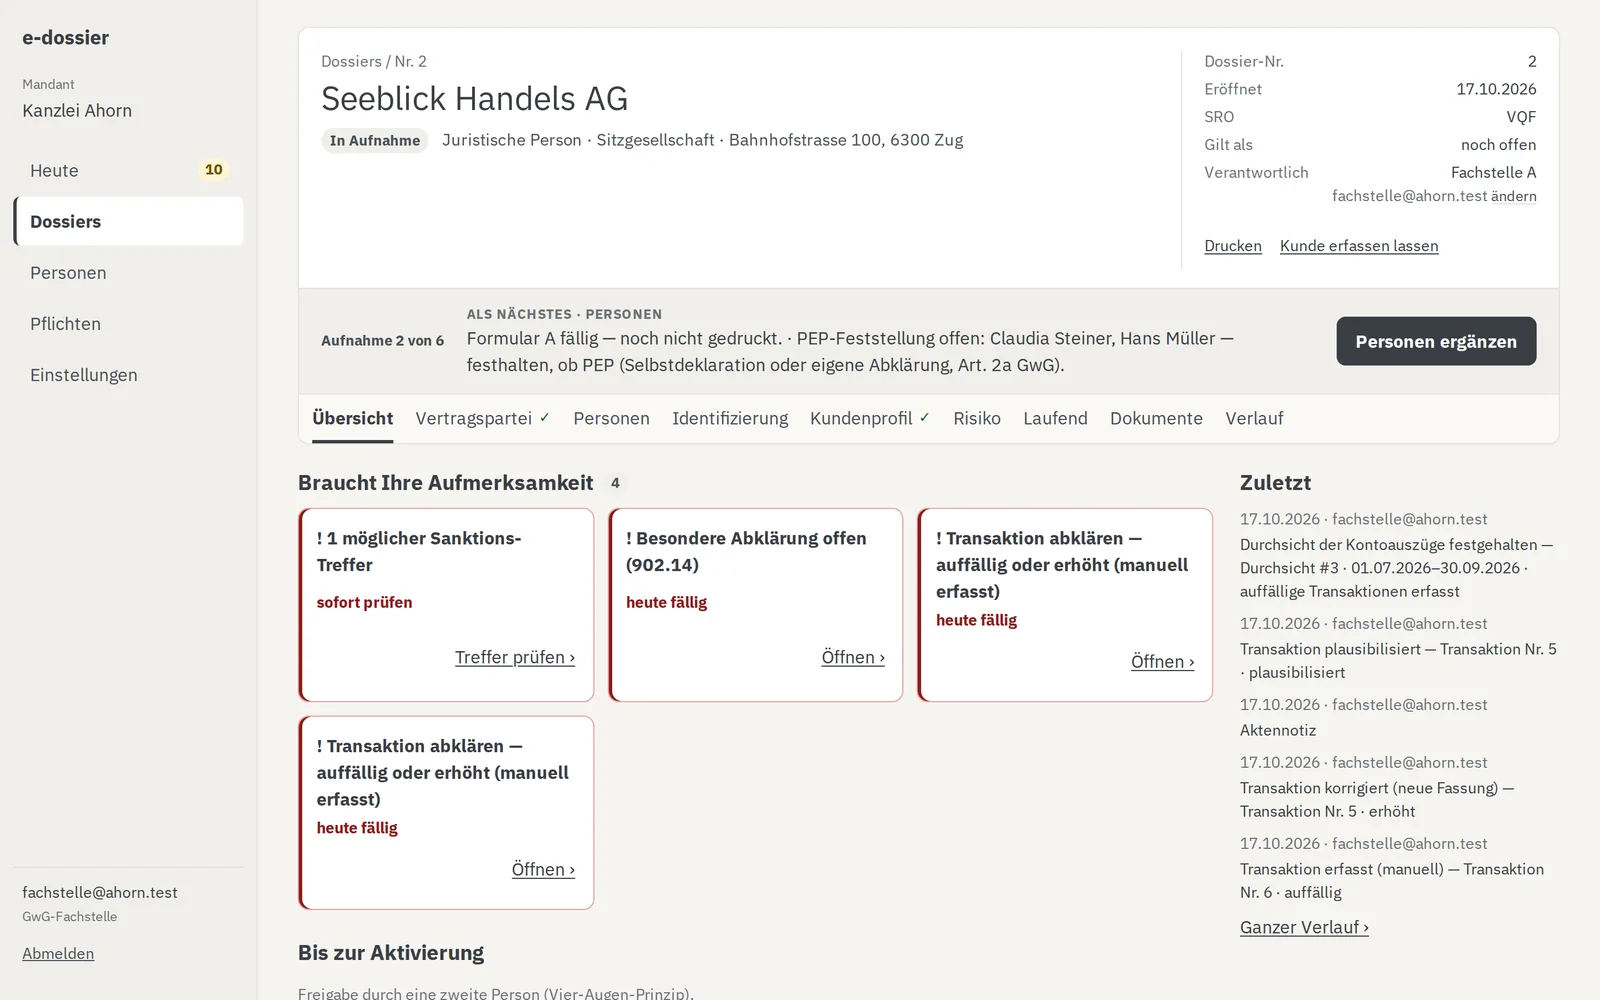Click the 'sofort prüfen' warning text
The image size is (1600, 1000).
tap(364, 602)
